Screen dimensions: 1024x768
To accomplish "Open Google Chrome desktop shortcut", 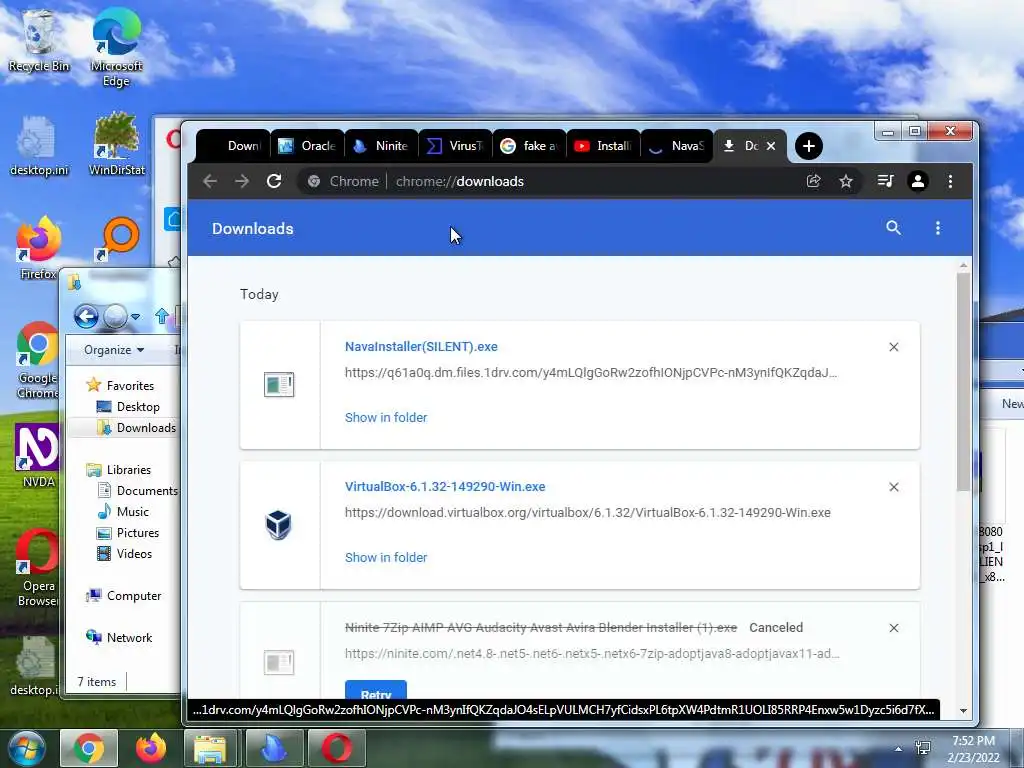I will (x=38, y=360).
